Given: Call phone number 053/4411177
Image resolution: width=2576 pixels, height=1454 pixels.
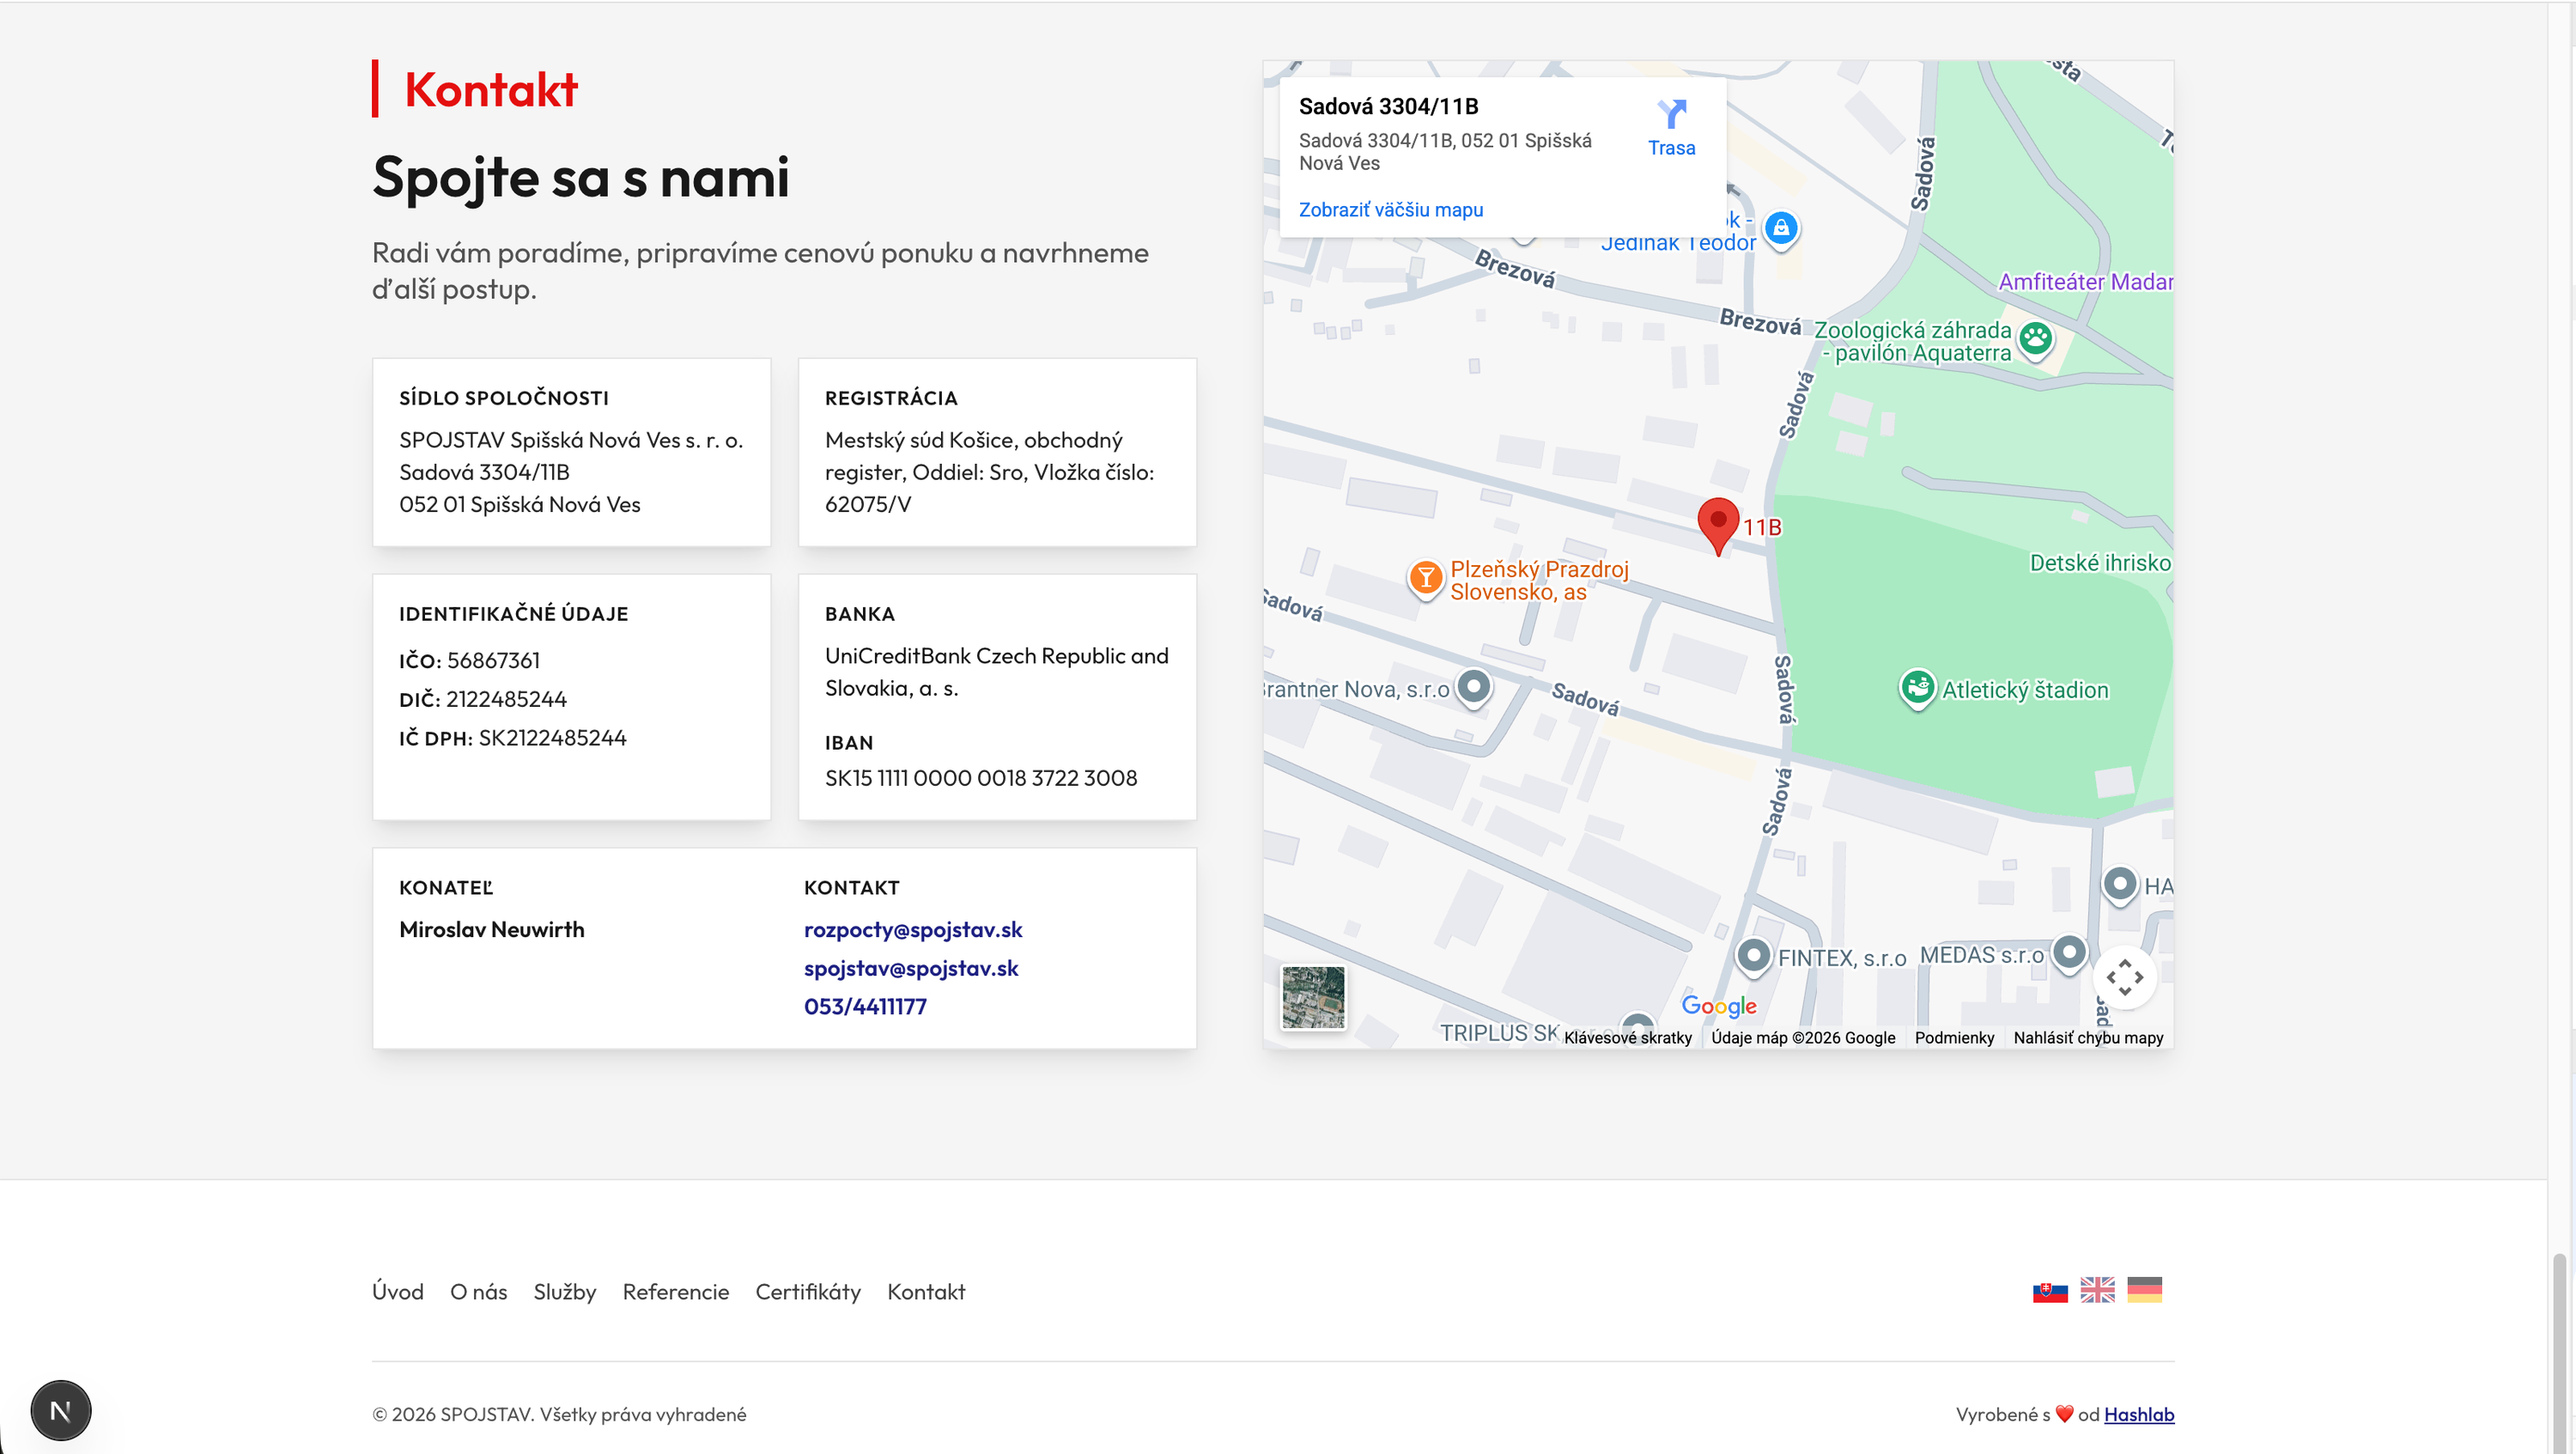Looking at the screenshot, I should click(865, 1006).
